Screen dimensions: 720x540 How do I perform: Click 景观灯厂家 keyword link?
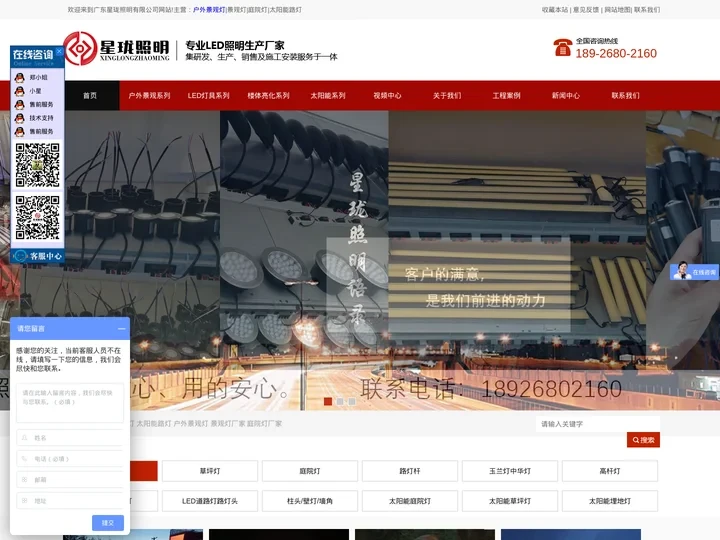[x=228, y=423]
